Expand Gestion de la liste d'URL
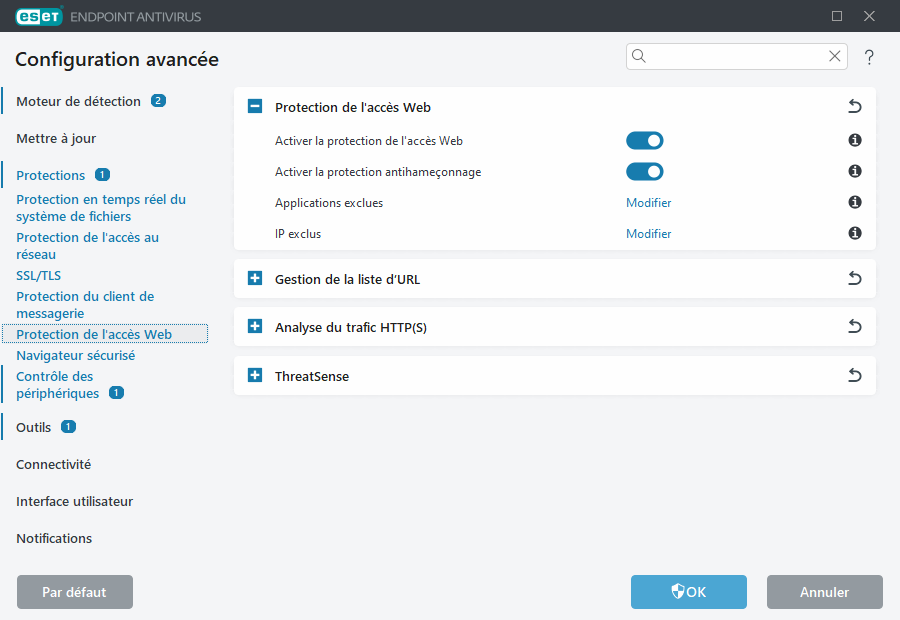 (x=255, y=279)
